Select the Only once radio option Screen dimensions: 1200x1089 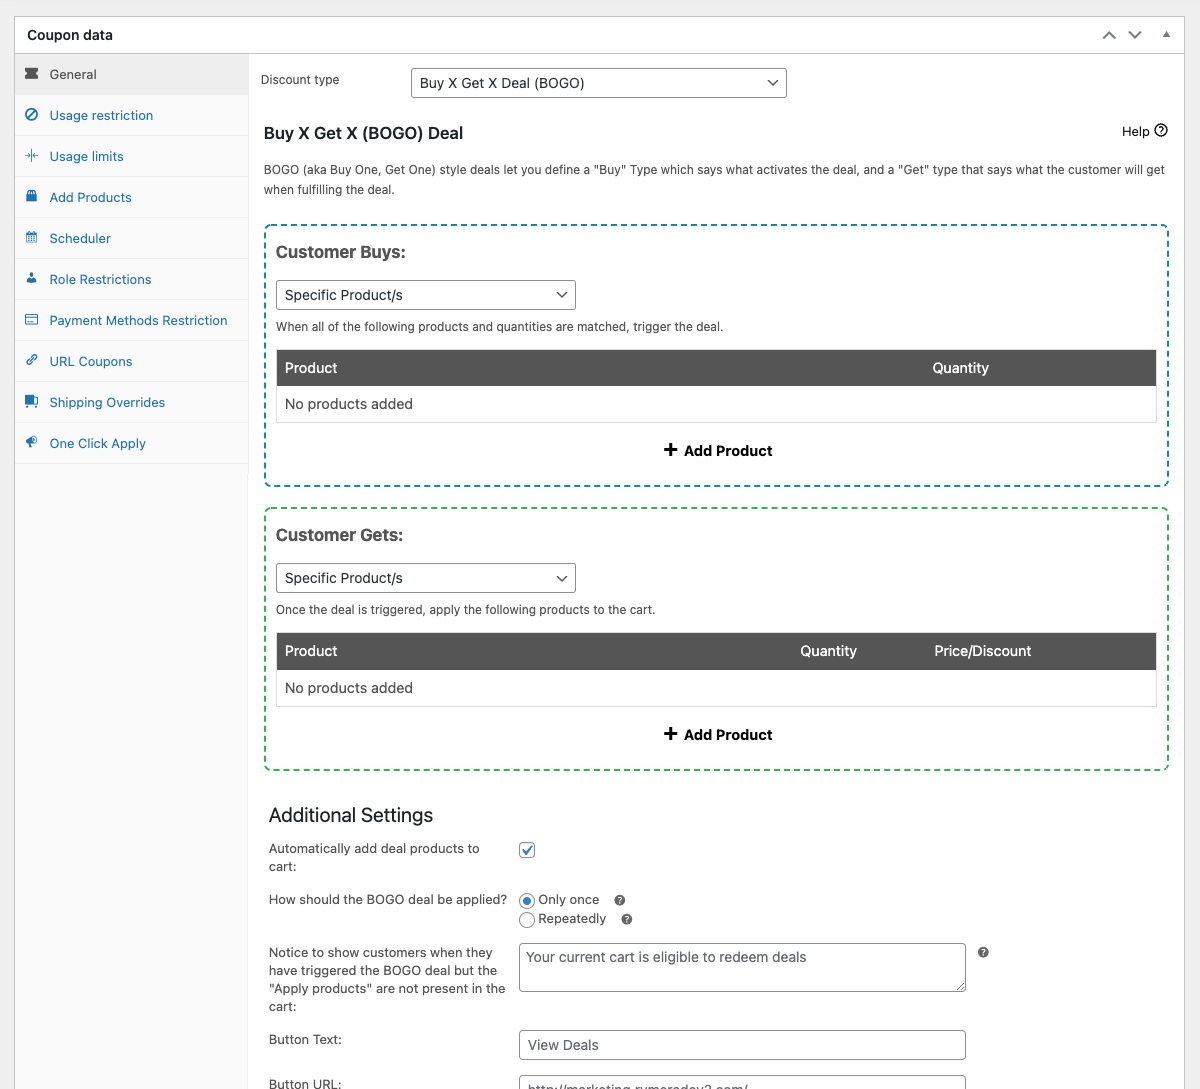pyautogui.click(x=527, y=901)
